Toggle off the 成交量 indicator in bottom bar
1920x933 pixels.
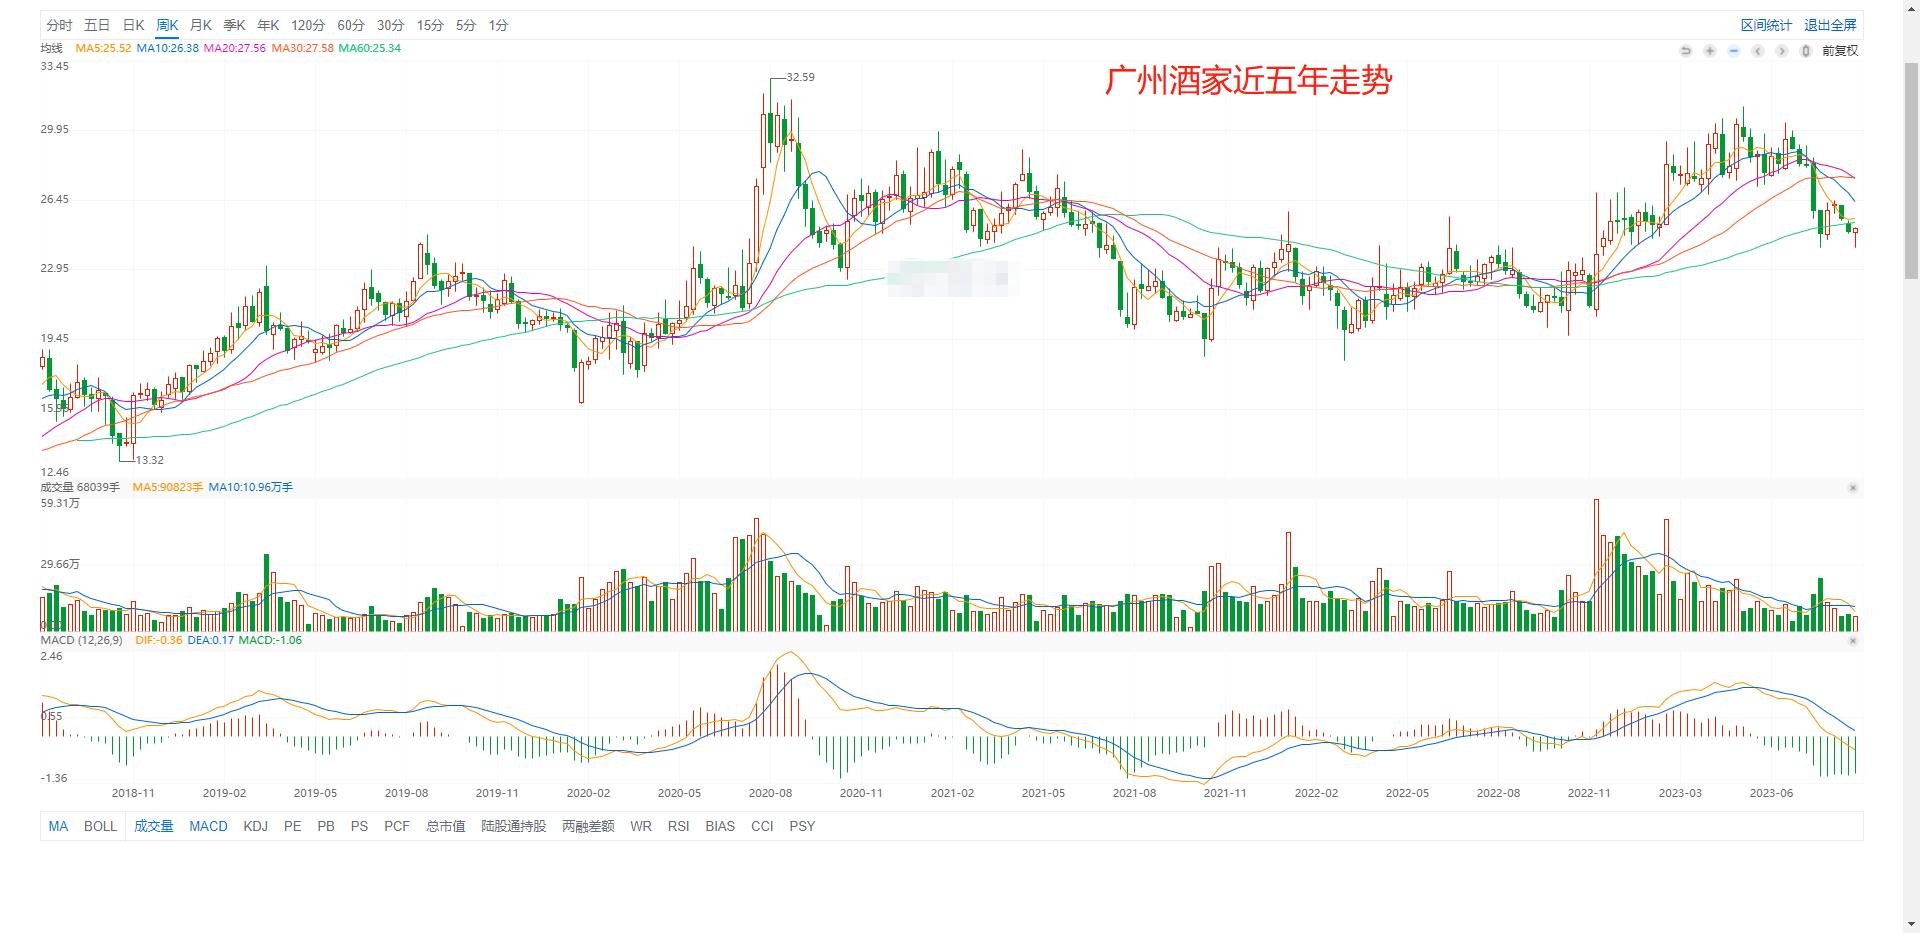pyautogui.click(x=155, y=827)
